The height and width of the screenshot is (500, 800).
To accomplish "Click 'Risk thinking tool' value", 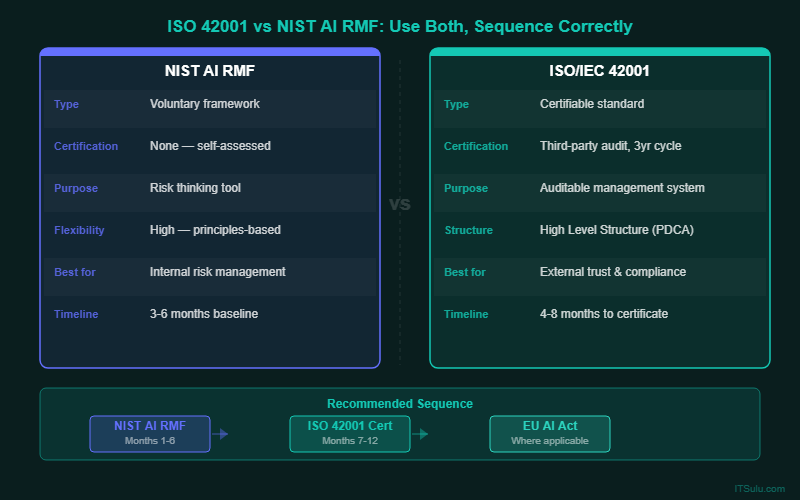I will pos(195,188).
